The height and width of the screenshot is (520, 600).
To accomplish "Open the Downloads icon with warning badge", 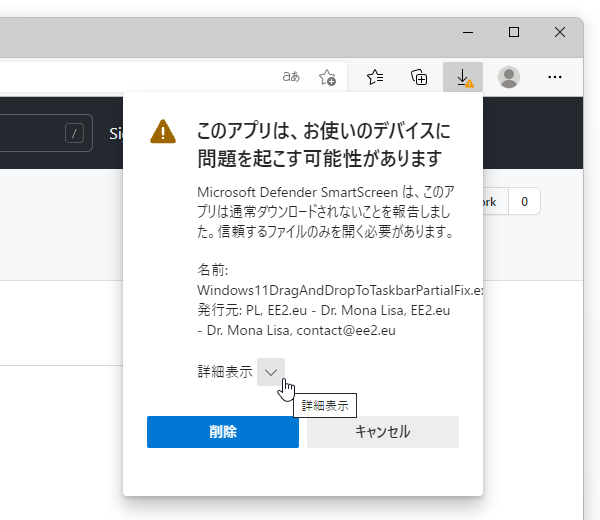I will [463, 77].
